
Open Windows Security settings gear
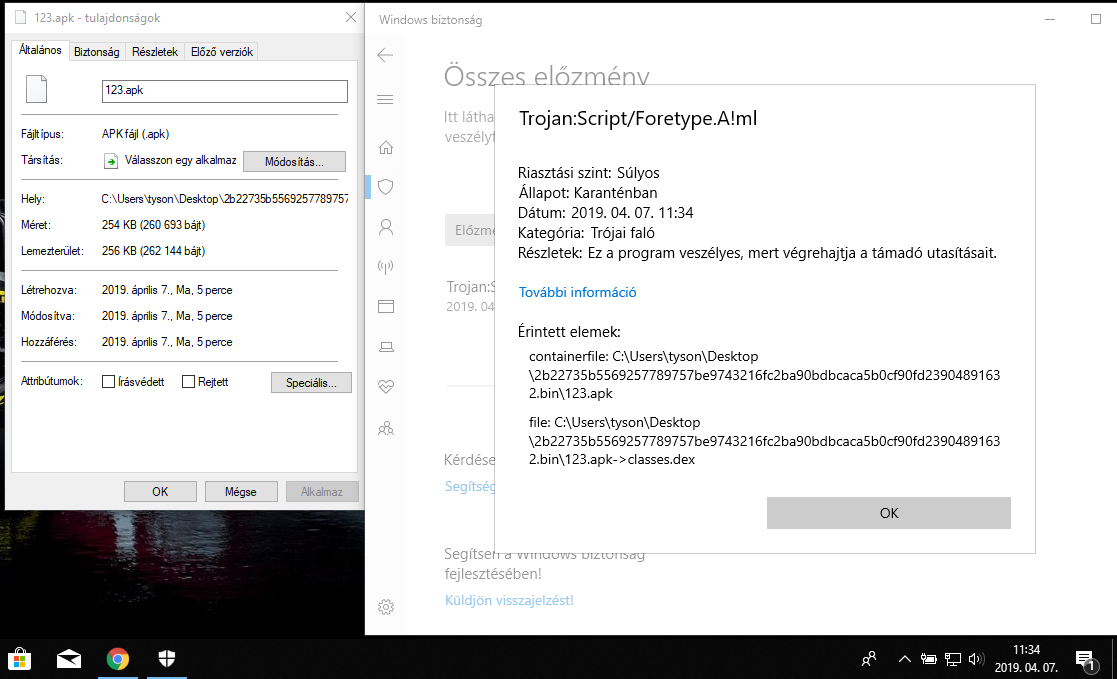click(385, 607)
